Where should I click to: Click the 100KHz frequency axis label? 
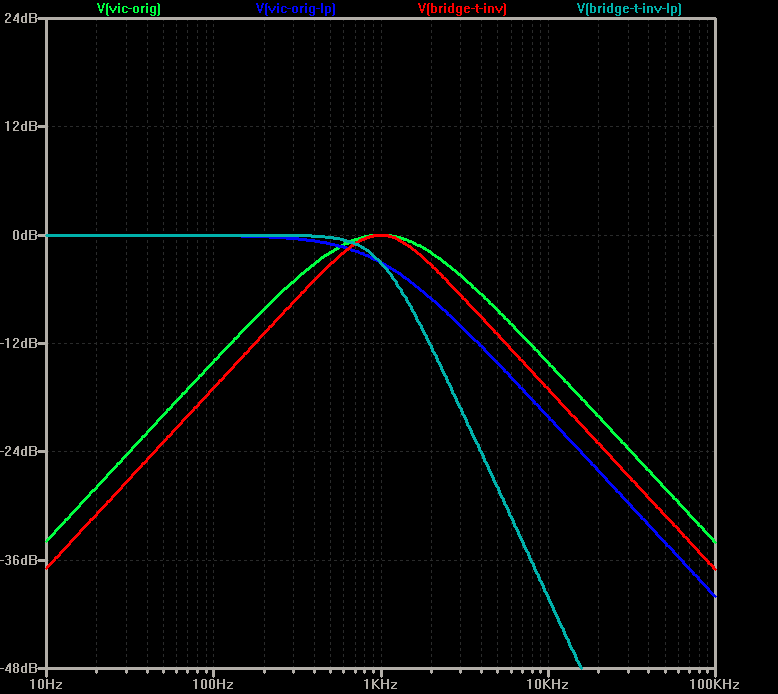(714, 685)
